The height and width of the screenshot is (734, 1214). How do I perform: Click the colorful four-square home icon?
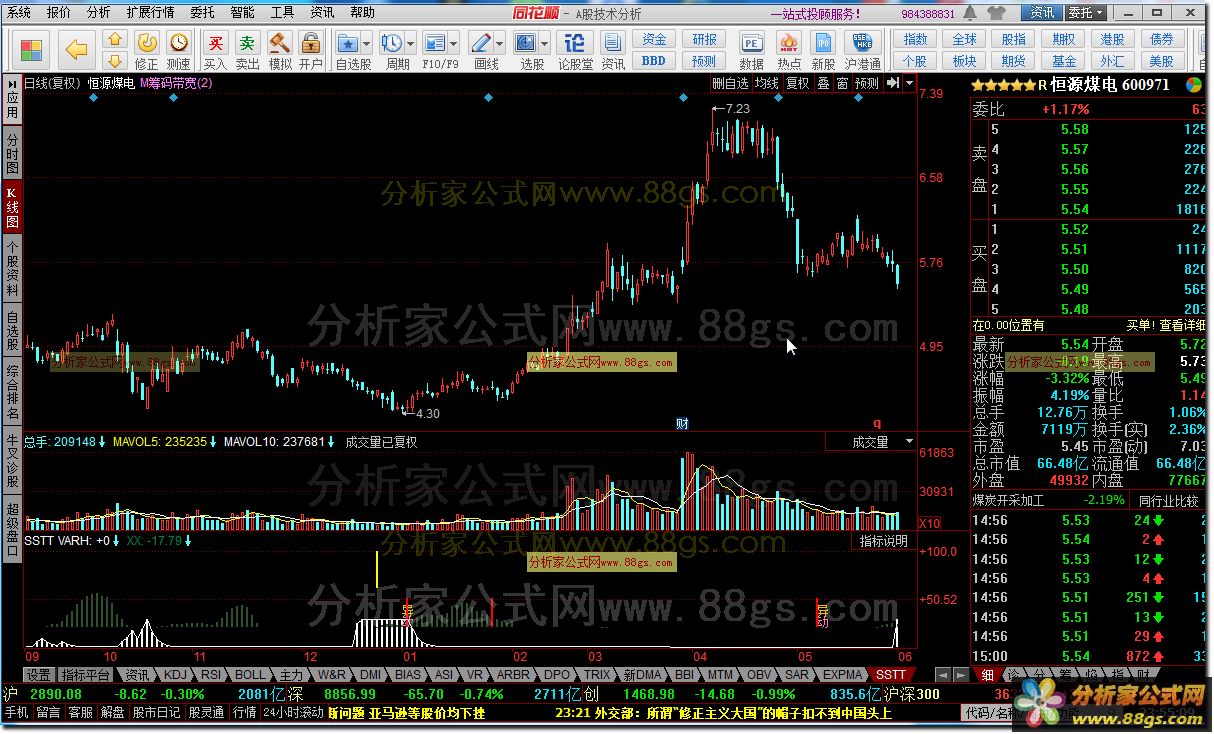(31, 48)
